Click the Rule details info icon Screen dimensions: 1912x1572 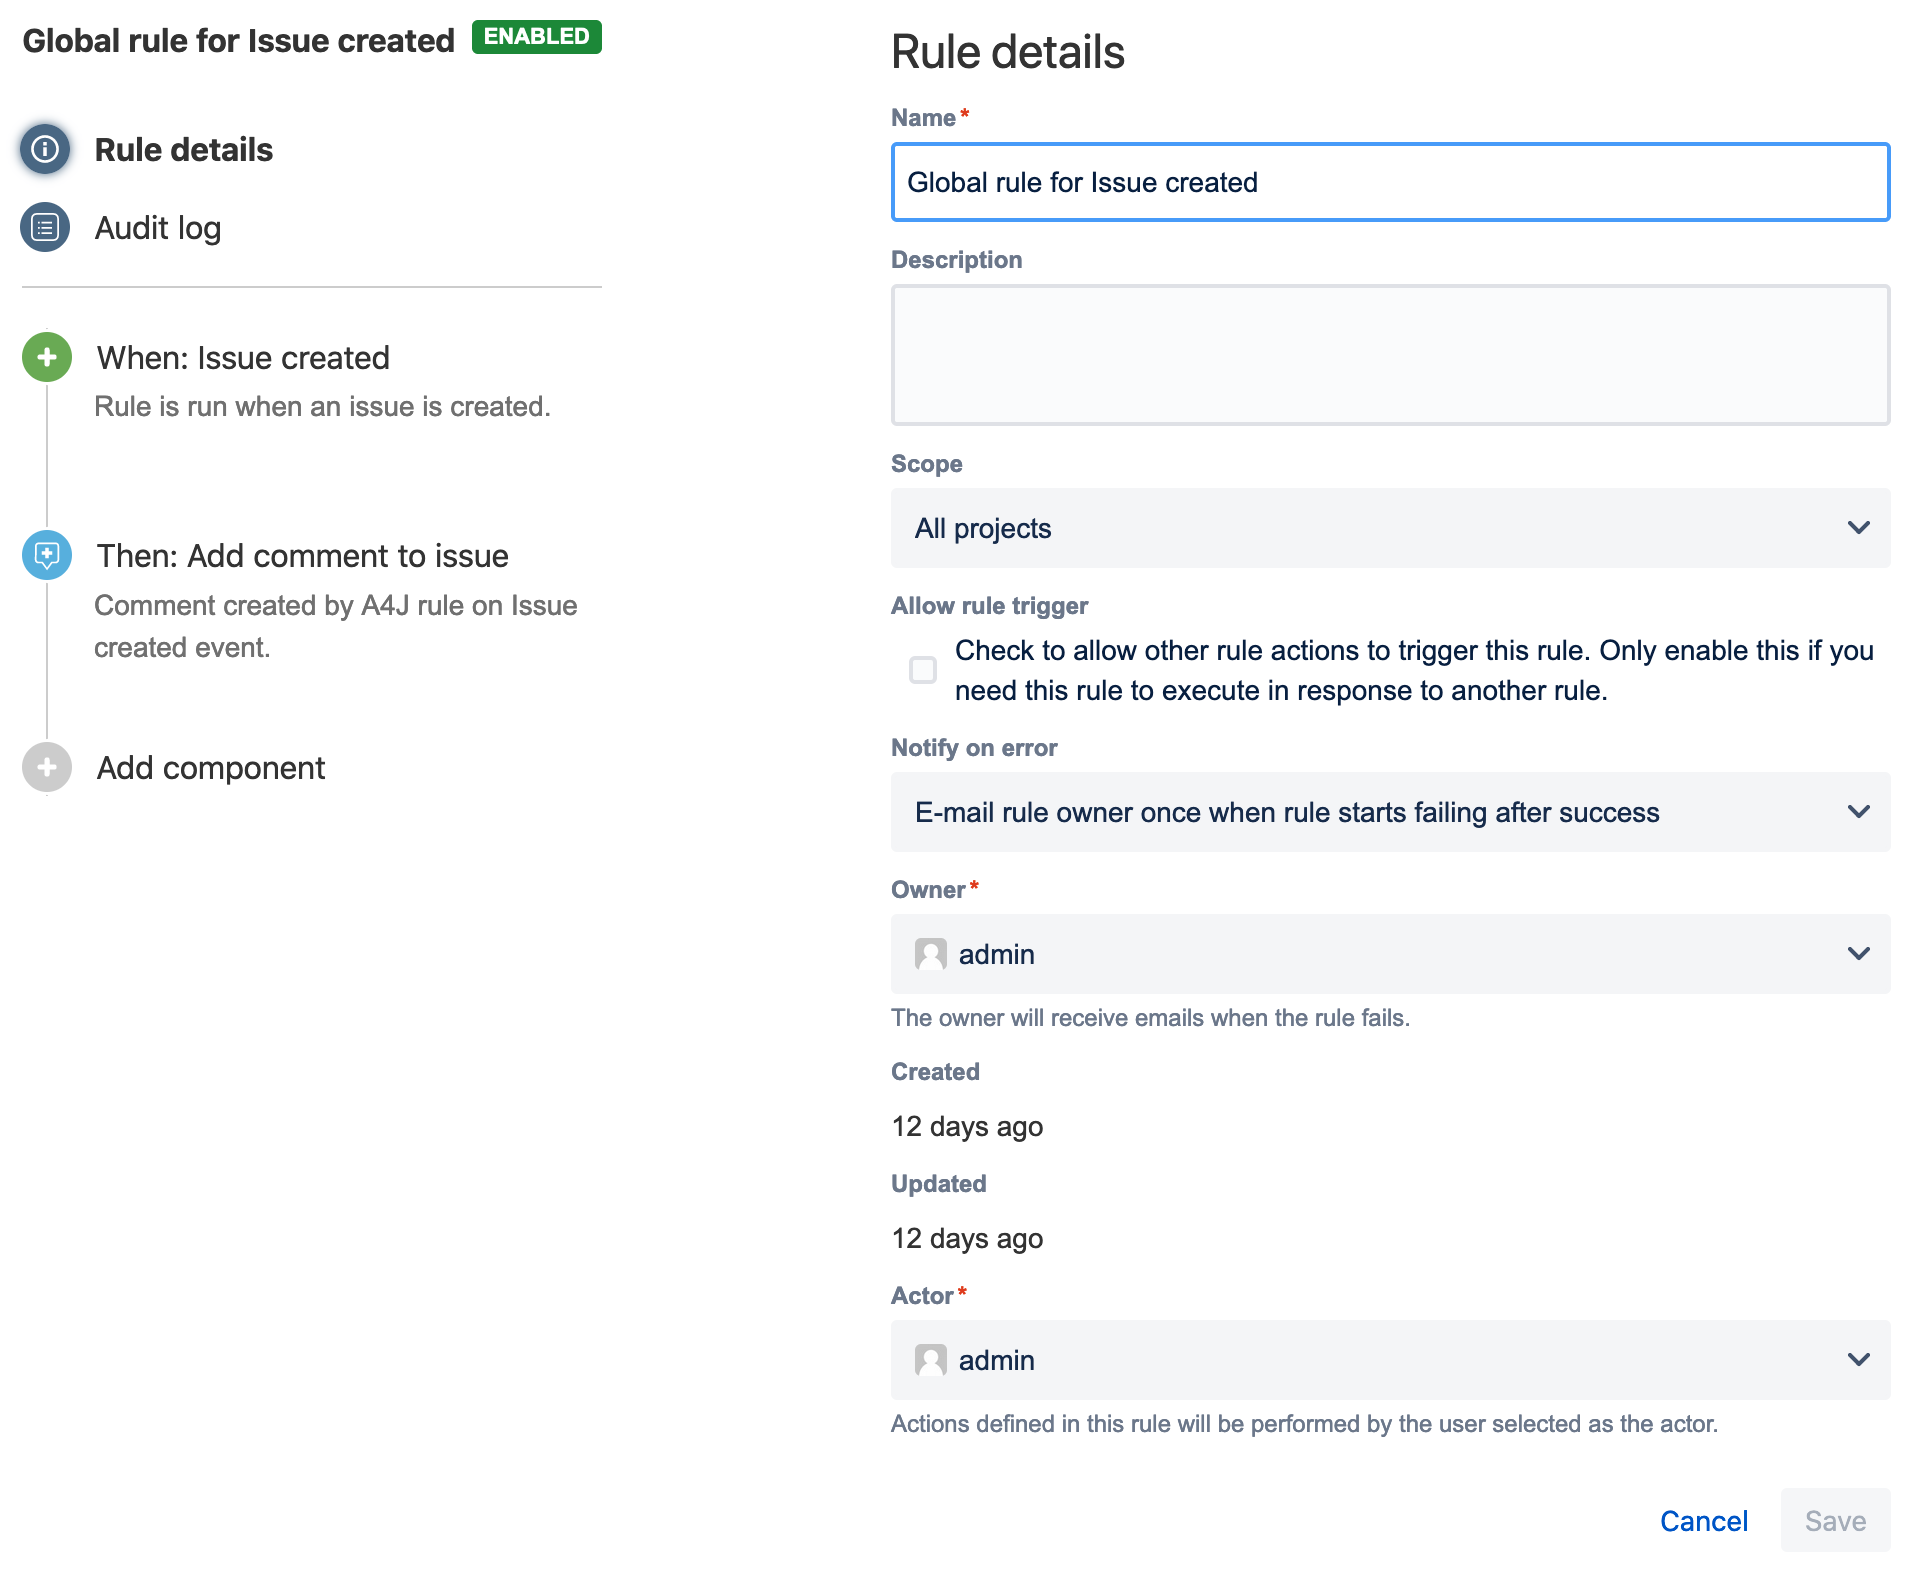point(45,149)
